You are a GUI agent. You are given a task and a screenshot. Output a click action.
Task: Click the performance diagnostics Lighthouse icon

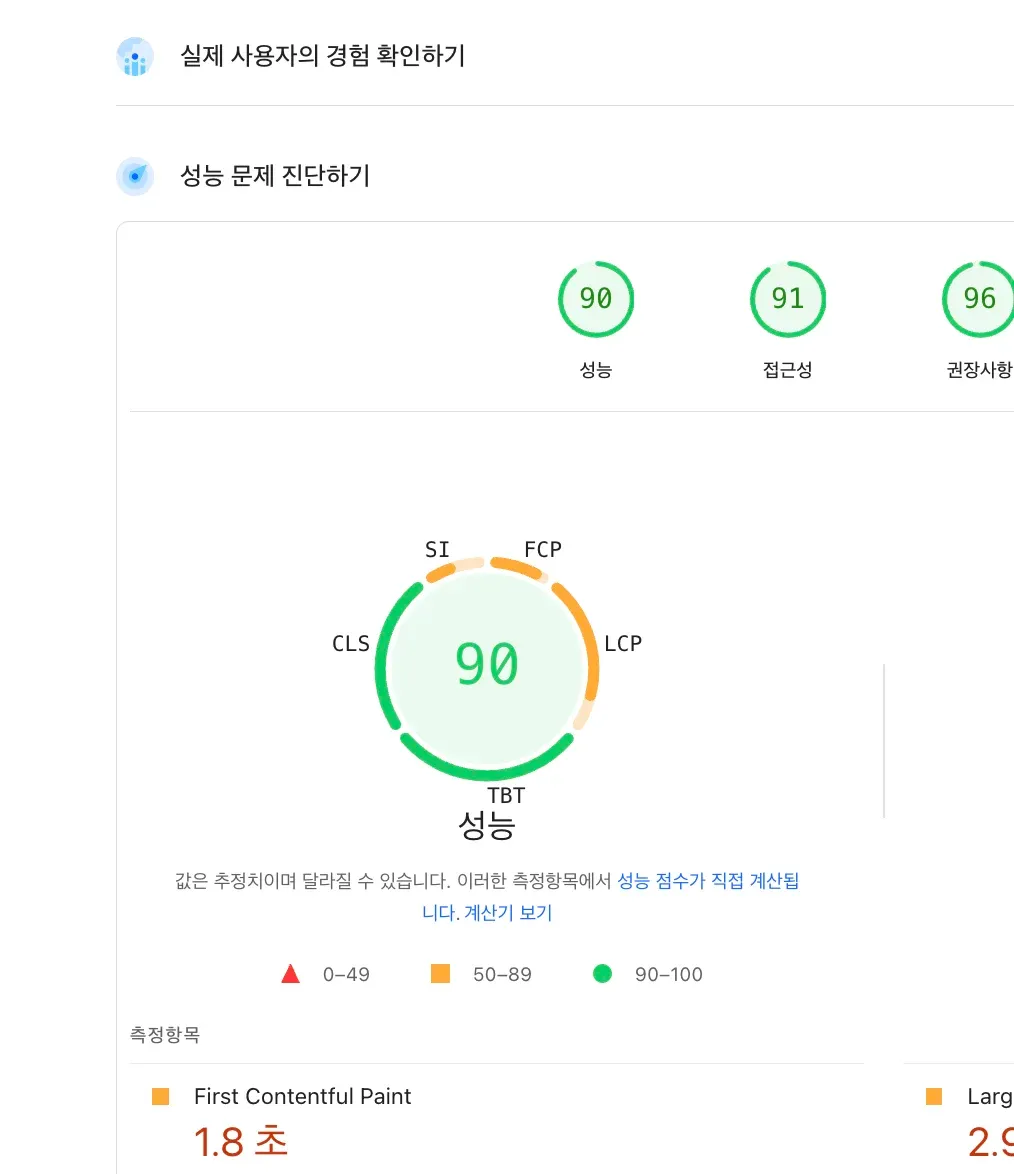click(x=134, y=176)
